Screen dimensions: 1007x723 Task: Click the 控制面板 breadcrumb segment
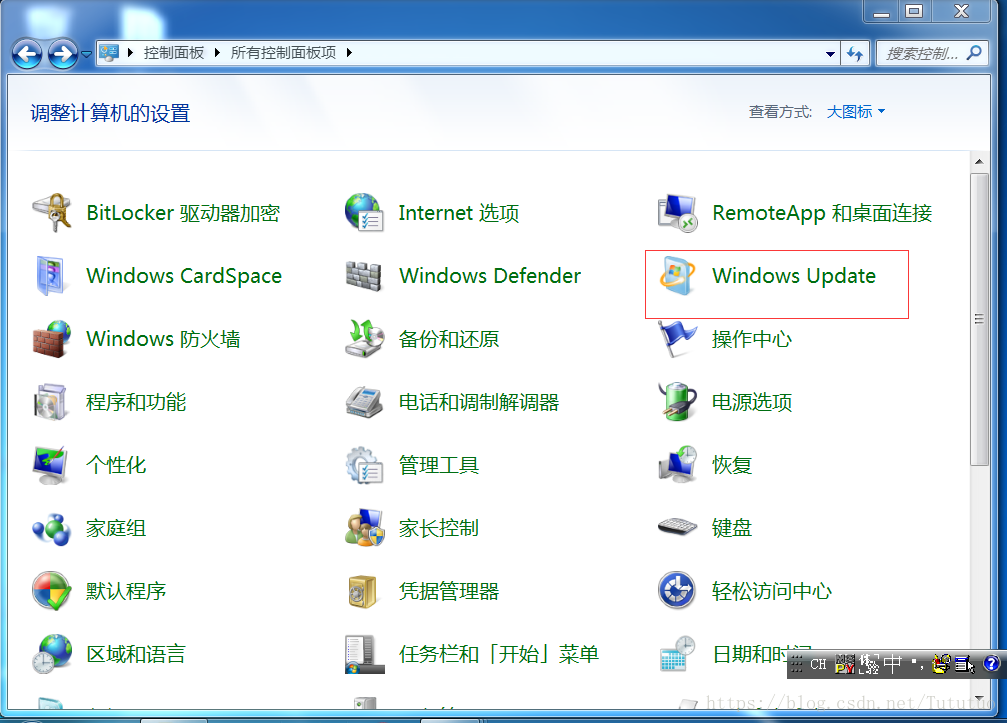pyautogui.click(x=174, y=53)
